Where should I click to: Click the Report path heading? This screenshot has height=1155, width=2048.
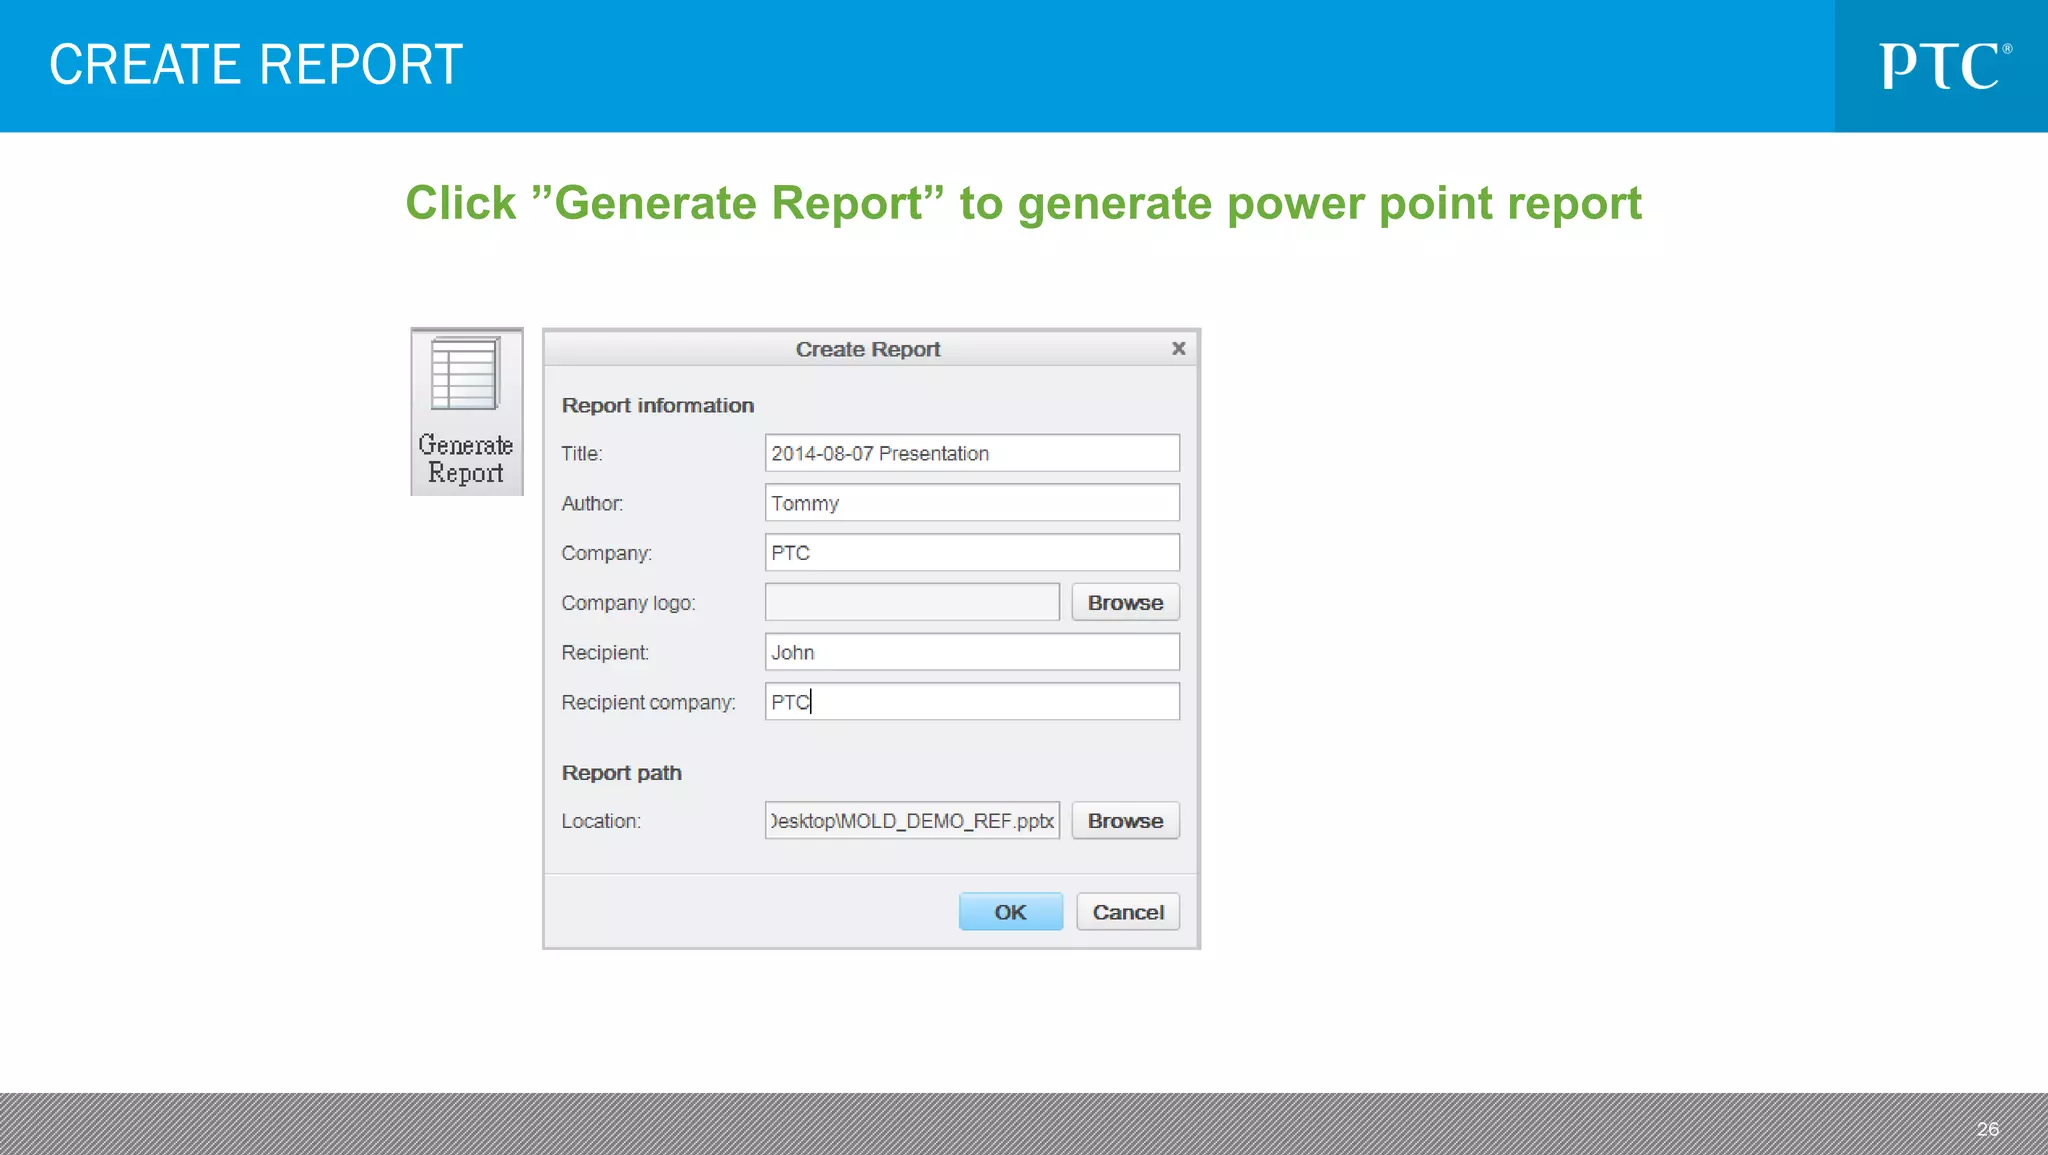621,773
